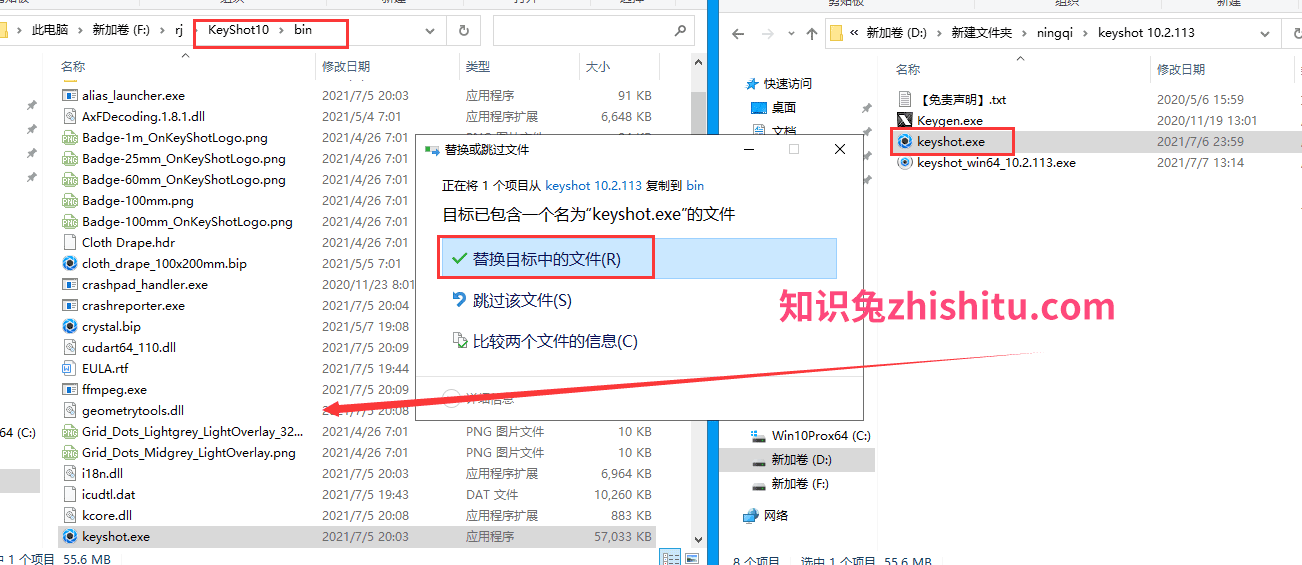Click 新加卷 (F:) in the left address path
Image resolution: width=1302 pixels, height=565 pixels.
[x=121, y=30]
